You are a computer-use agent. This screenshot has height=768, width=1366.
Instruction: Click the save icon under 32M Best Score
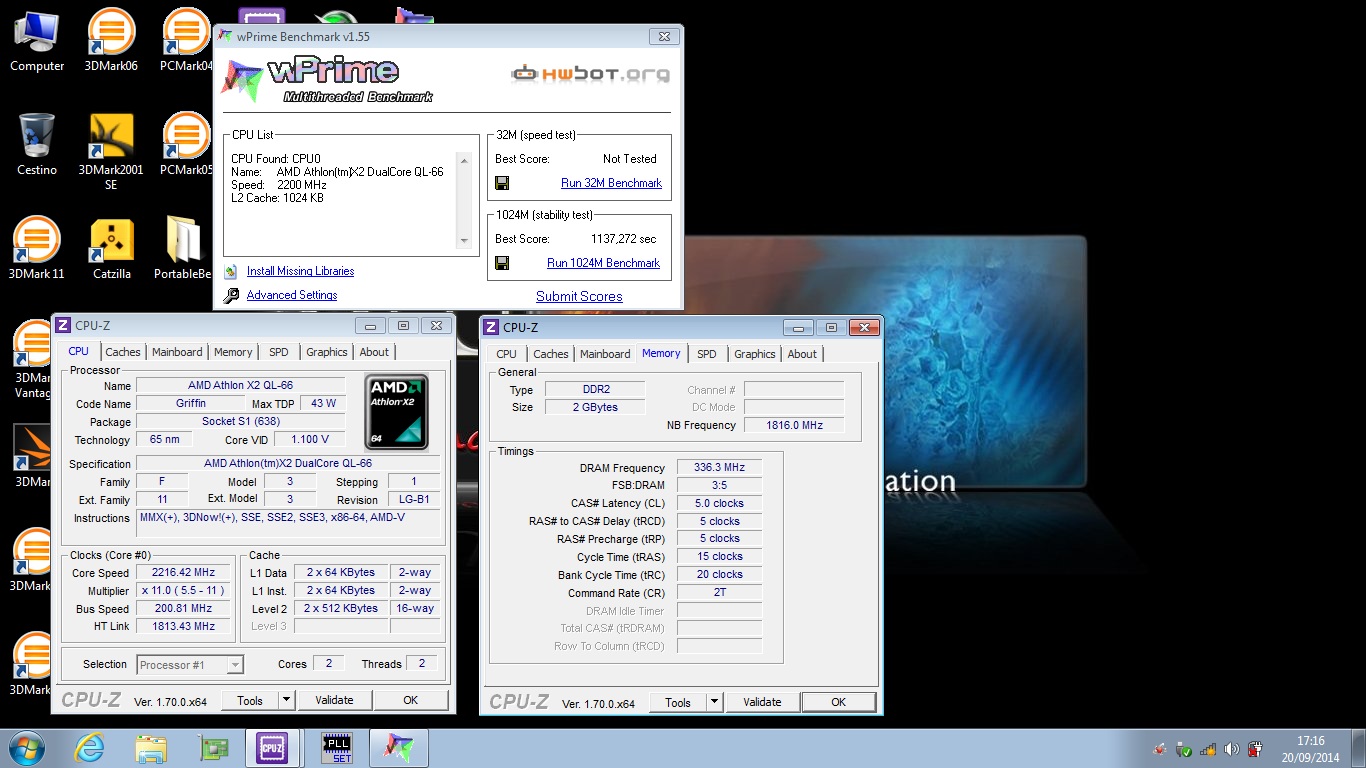[502, 183]
